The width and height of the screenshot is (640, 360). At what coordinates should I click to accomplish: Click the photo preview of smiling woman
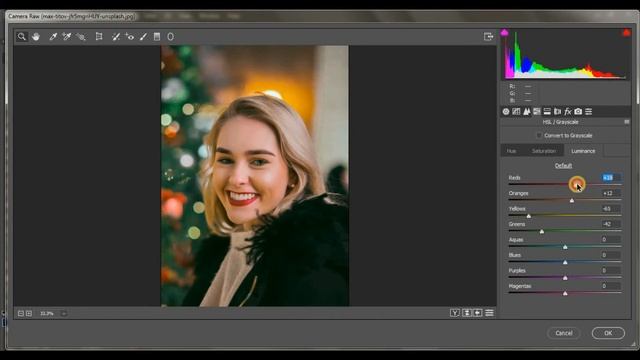pyautogui.click(x=255, y=176)
